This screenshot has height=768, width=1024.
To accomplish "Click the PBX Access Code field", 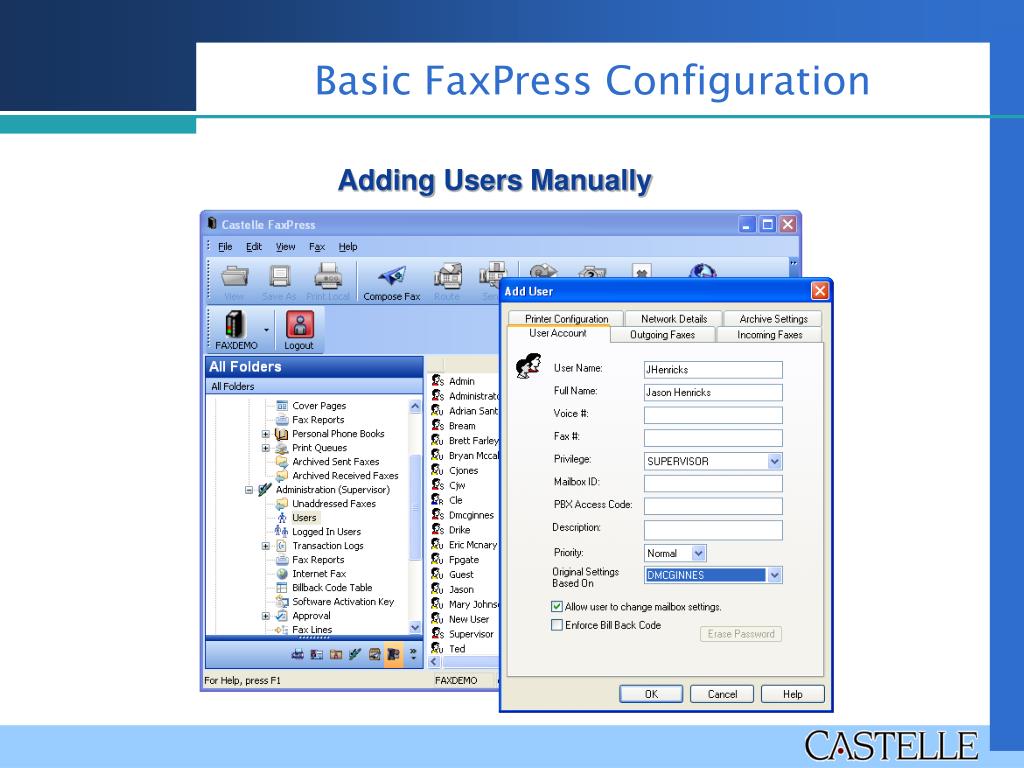I will coord(713,506).
